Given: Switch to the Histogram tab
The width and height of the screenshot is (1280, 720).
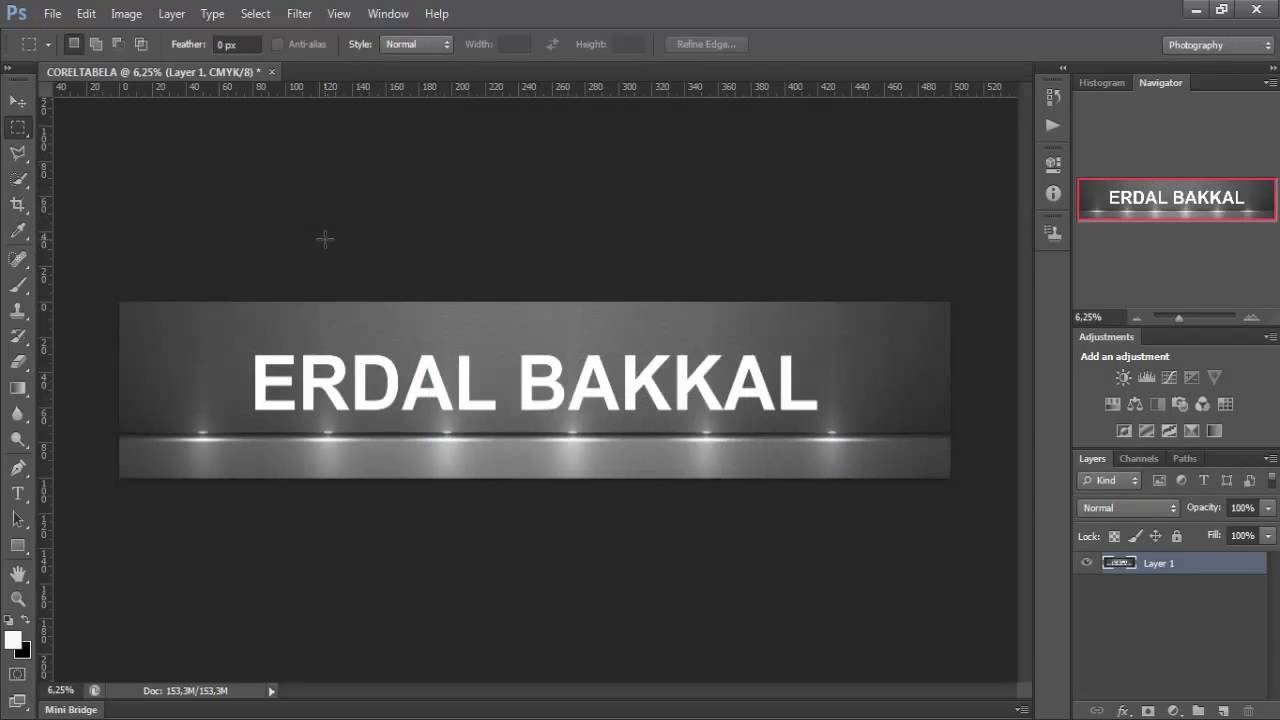Looking at the screenshot, I should tap(1102, 83).
